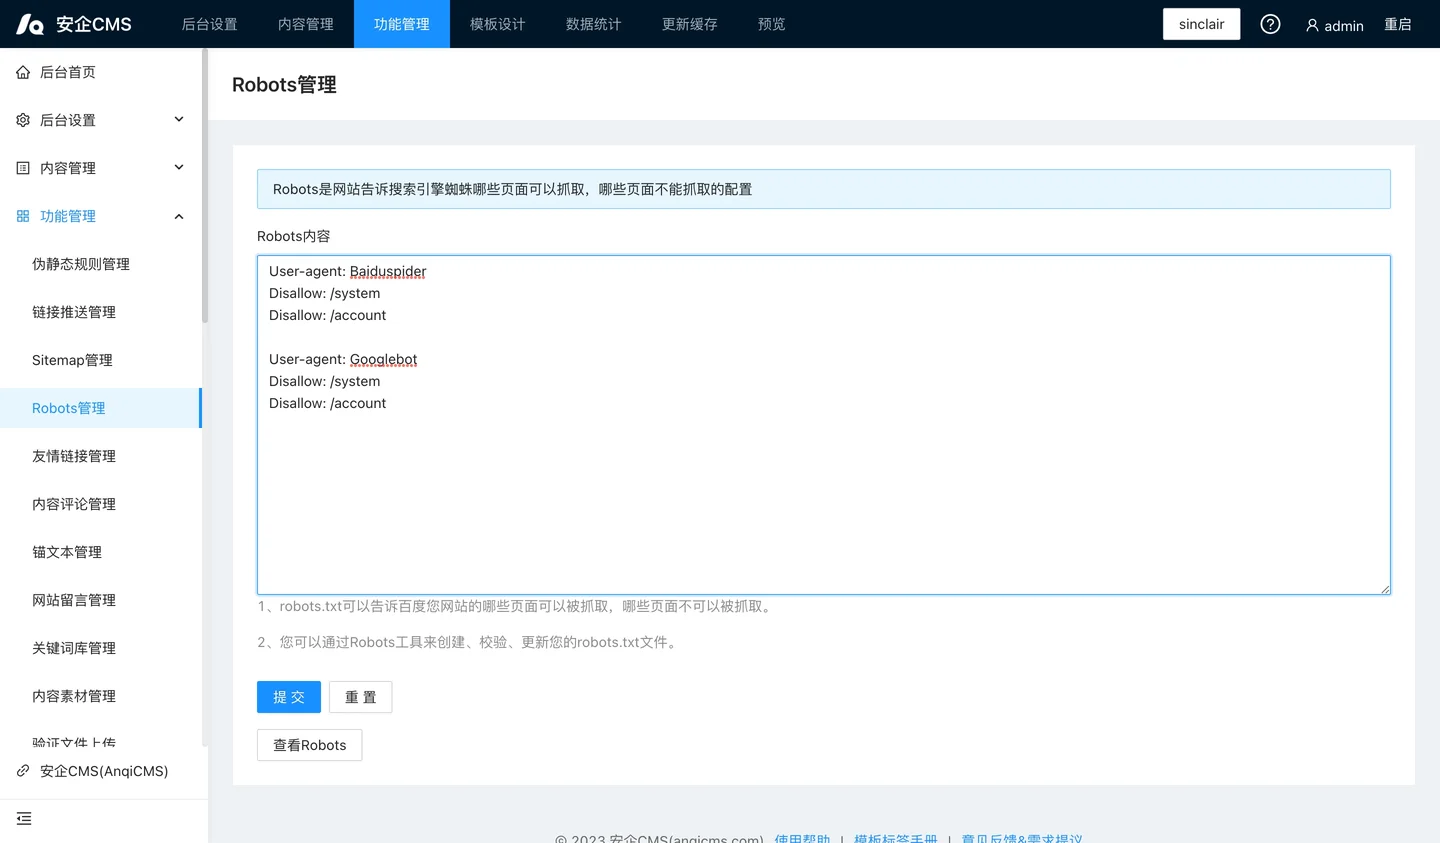Image resolution: width=1440 pixels, height=843 pixels.
Task: Click the admin username text
Action: (1344, 26)
